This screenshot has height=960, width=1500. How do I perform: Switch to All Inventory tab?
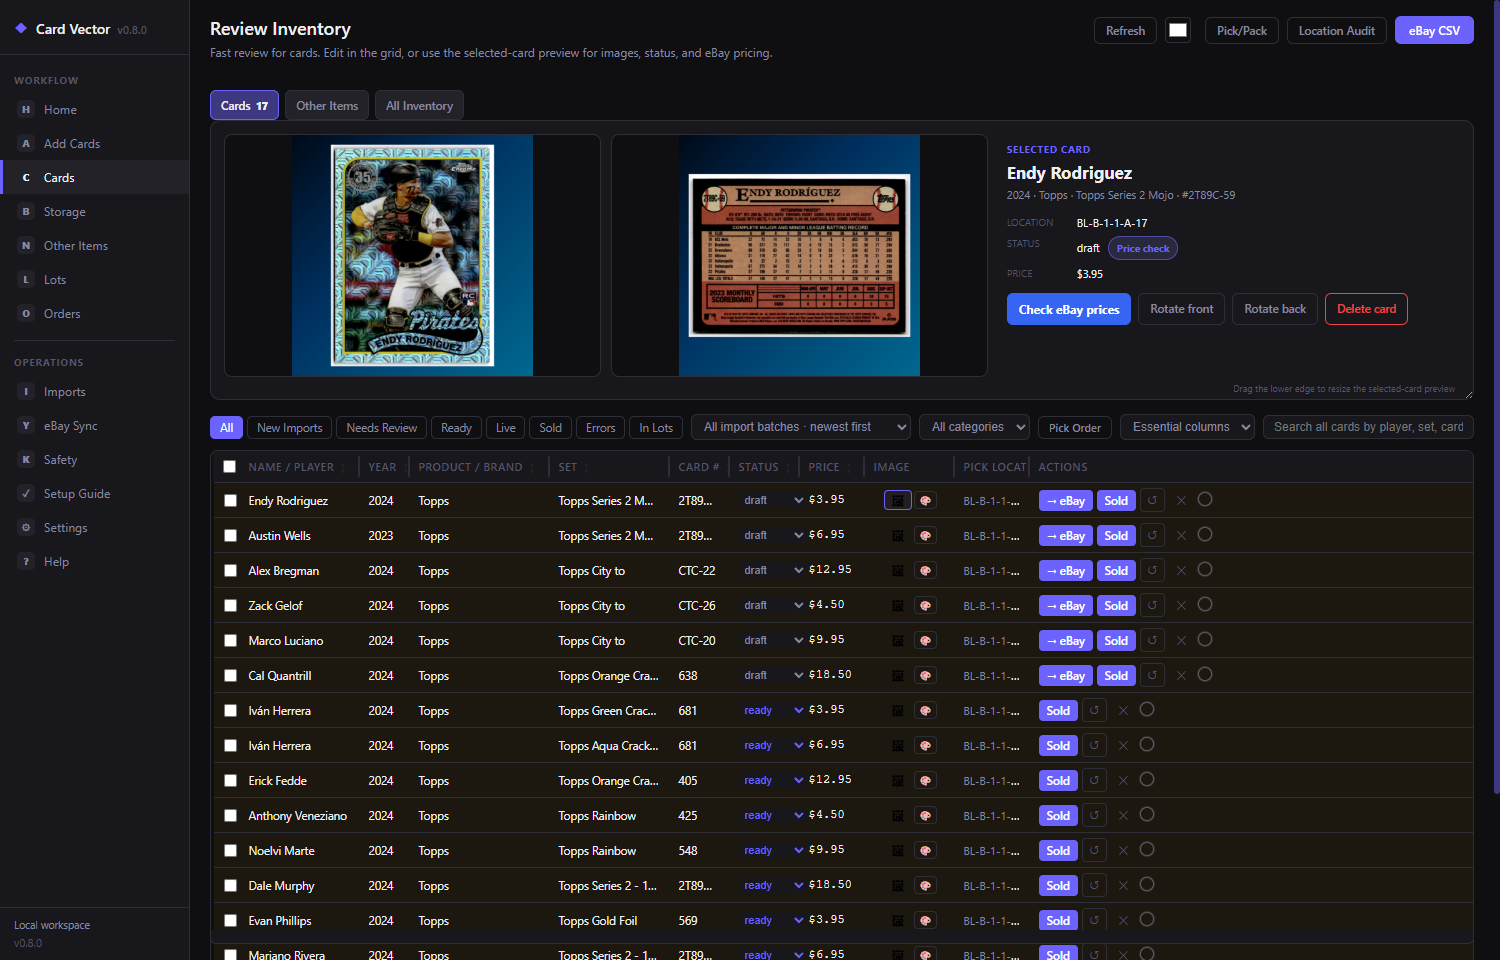419,105
